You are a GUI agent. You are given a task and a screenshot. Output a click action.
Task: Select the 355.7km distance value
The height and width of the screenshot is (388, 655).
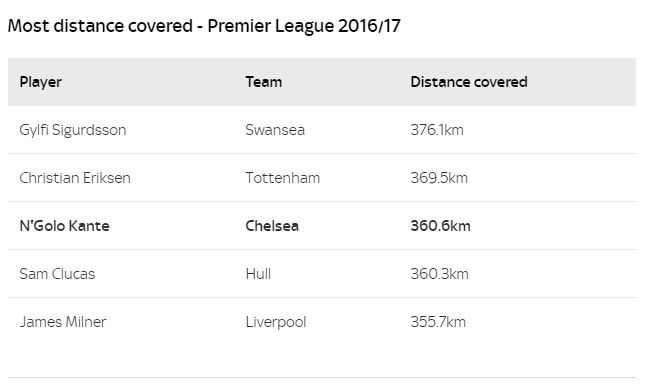(x=438, y=322)
